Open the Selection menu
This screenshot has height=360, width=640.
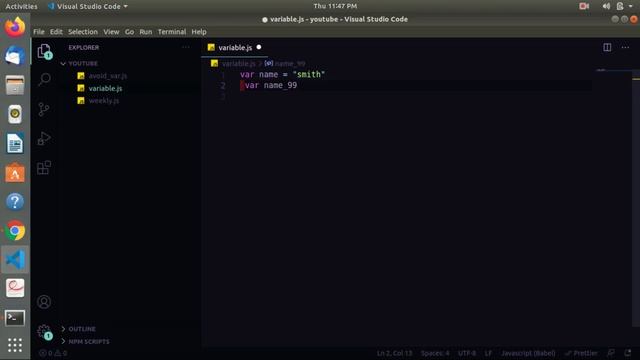click(x=83, y=32)
